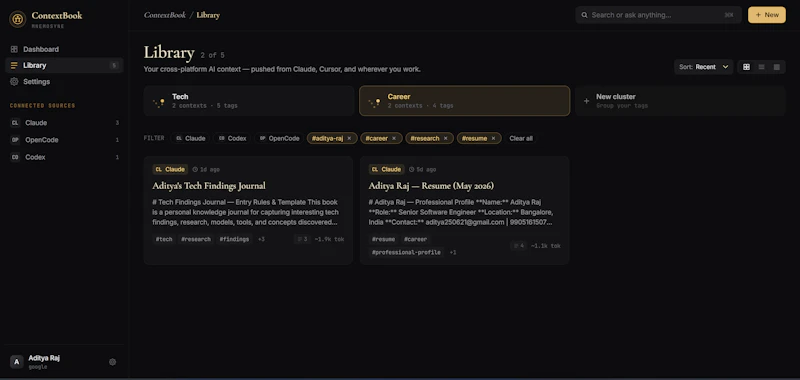Viewport: 800px width, 380px height.
Task: Select the Tech cluster card
Action: 249,100
